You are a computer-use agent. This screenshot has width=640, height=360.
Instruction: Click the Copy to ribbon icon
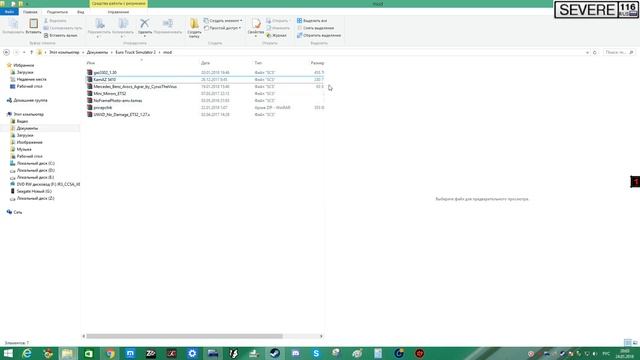pos(123,28)
